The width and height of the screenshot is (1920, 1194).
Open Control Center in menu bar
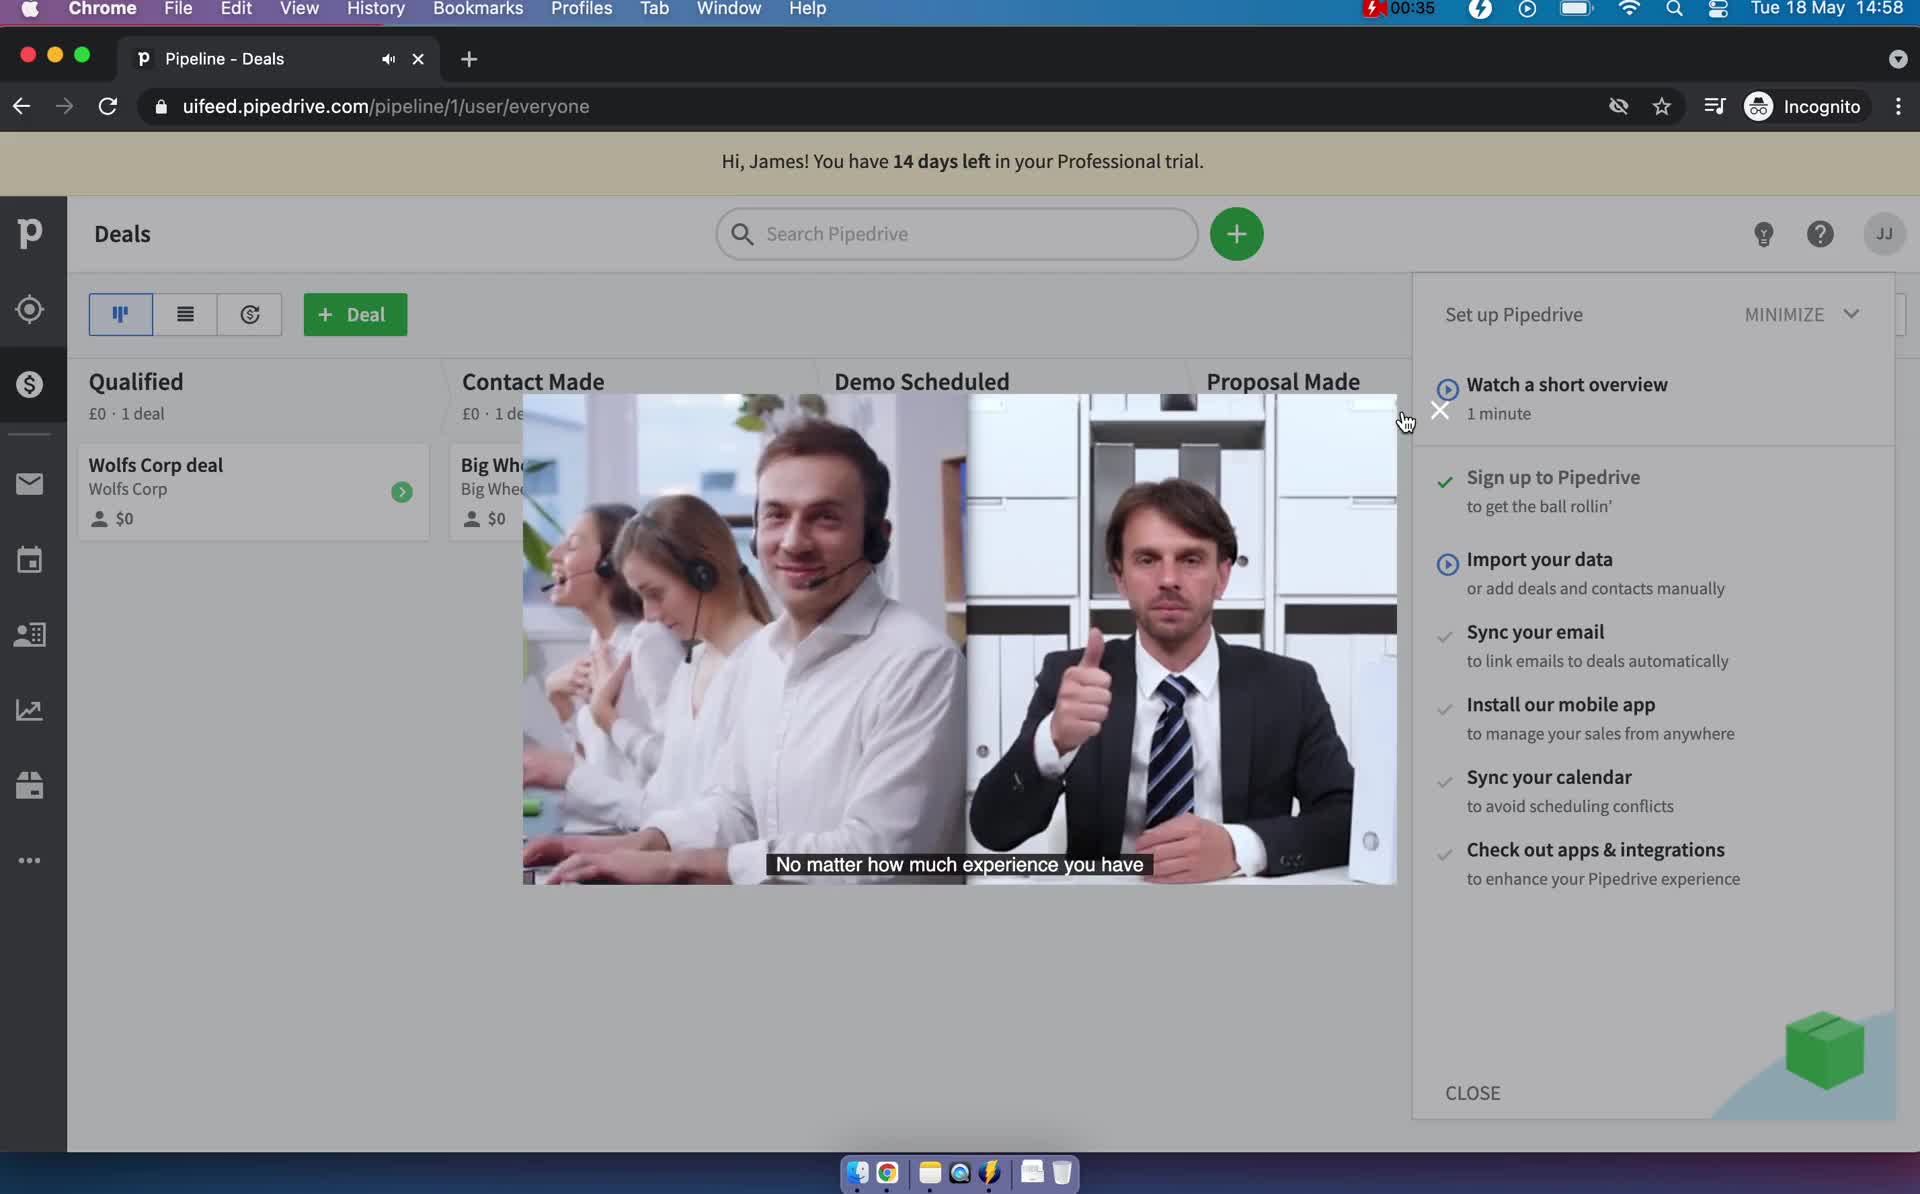(x=1718, y=9)
